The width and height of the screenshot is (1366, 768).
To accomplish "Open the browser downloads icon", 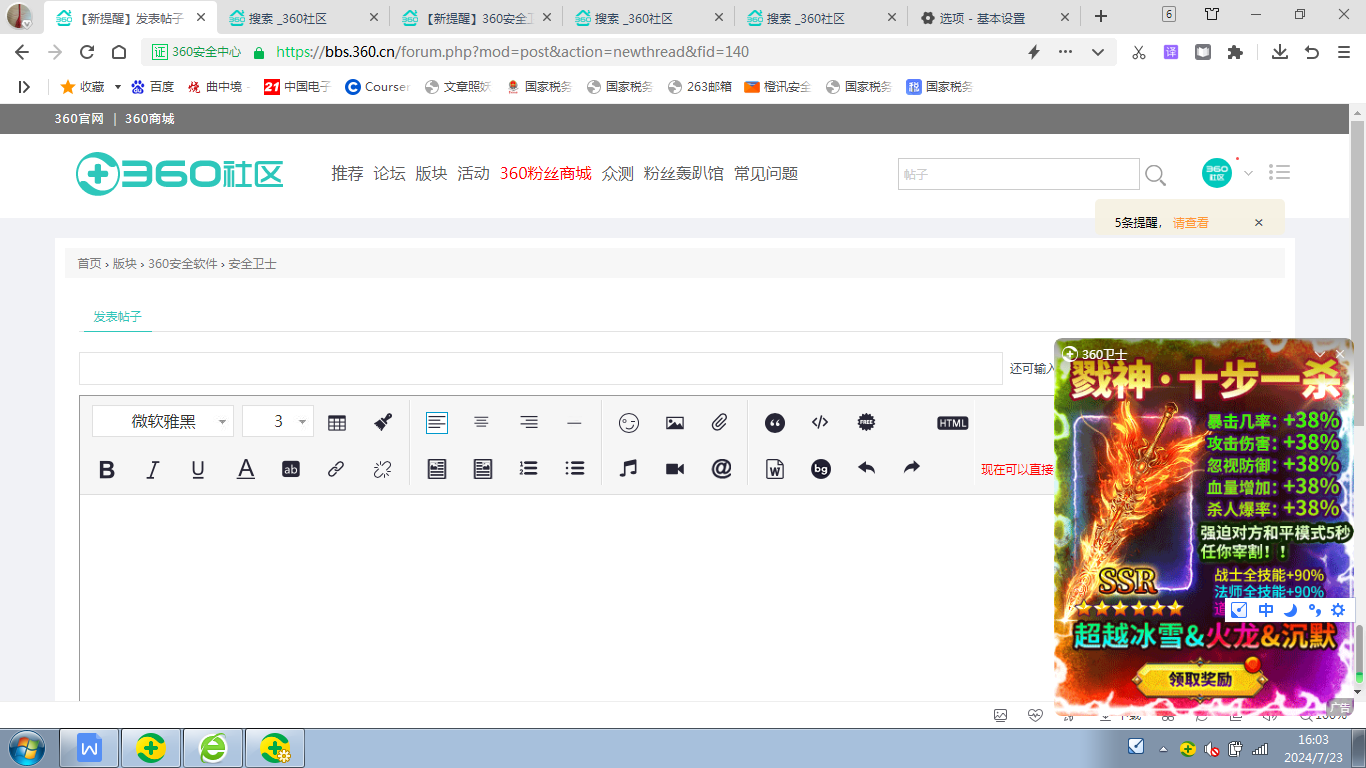I will click(1279, 52).
